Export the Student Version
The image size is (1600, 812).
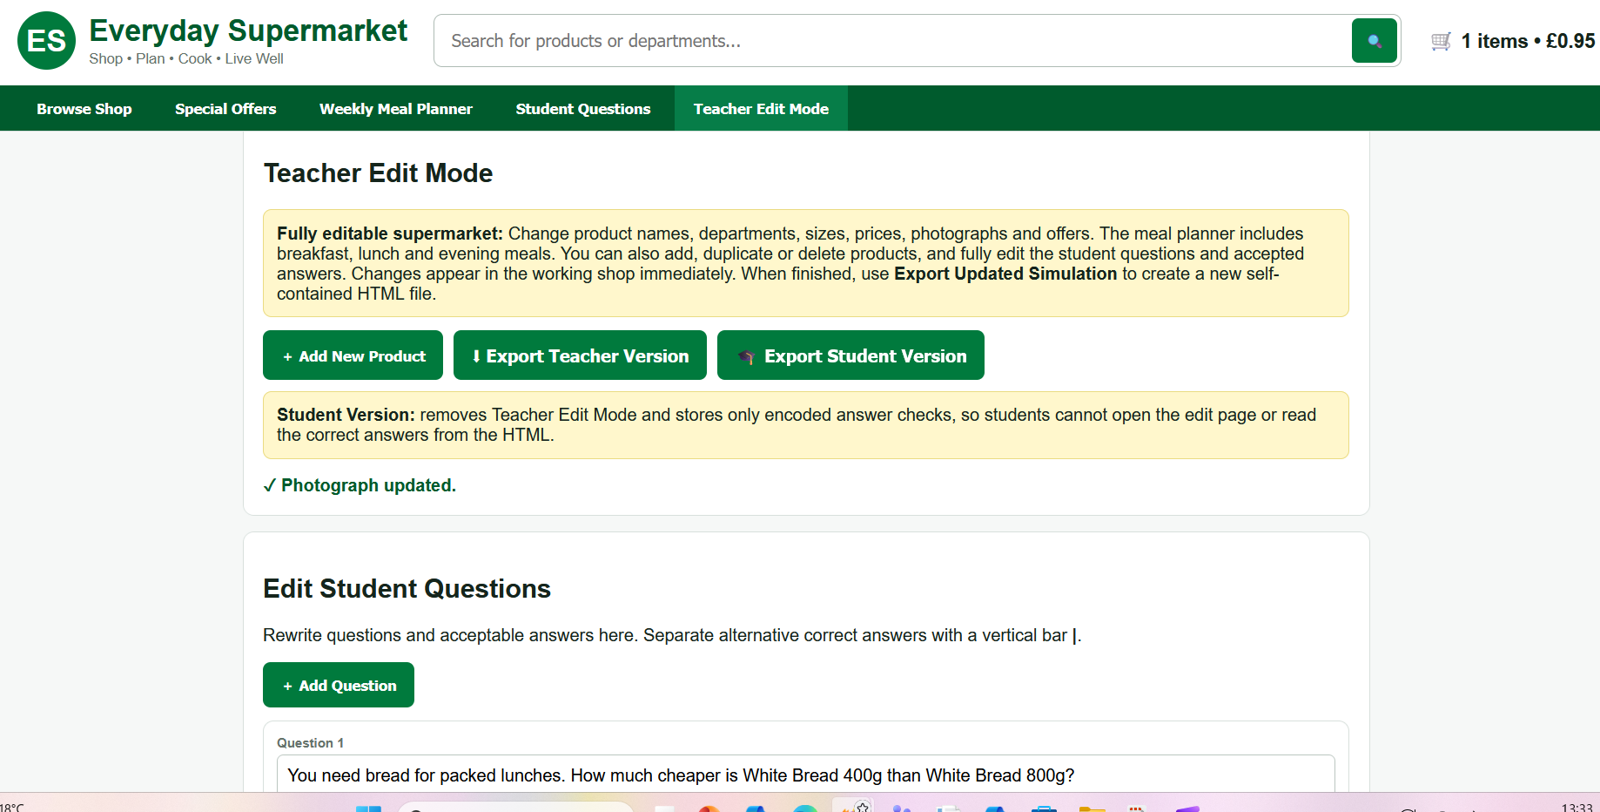click(x=851, y=355)
